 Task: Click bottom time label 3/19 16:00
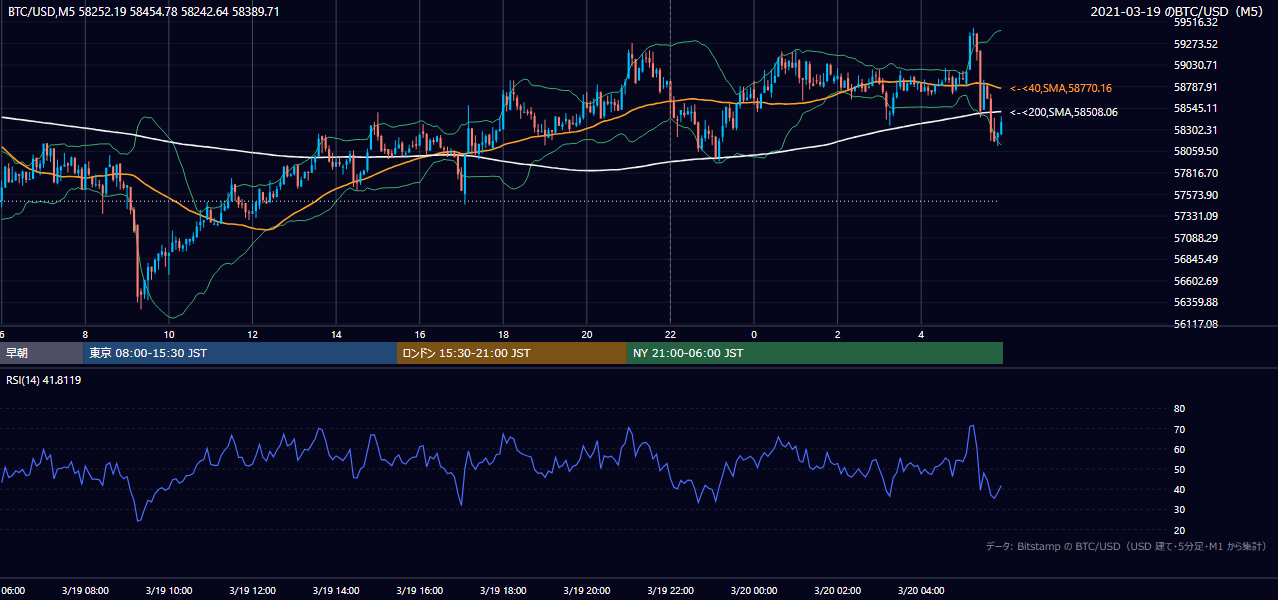click(420, 591)
